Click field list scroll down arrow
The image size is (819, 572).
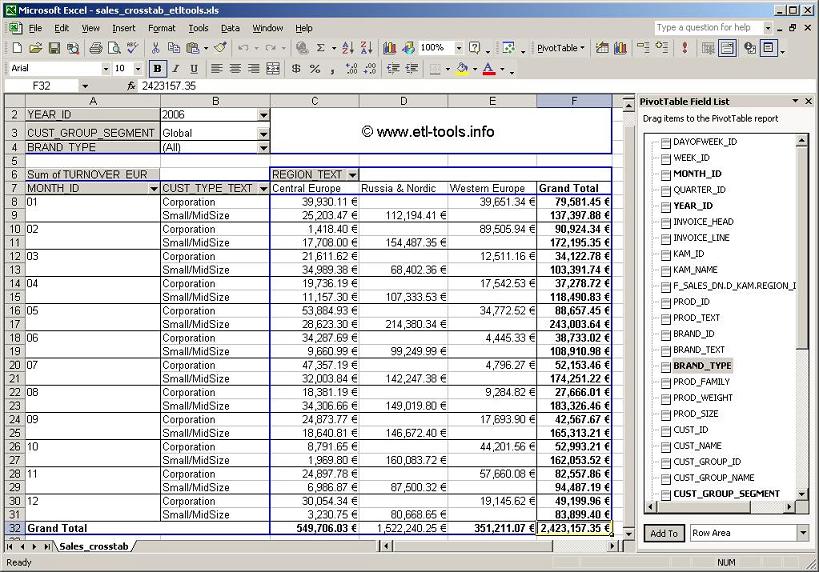802,494
